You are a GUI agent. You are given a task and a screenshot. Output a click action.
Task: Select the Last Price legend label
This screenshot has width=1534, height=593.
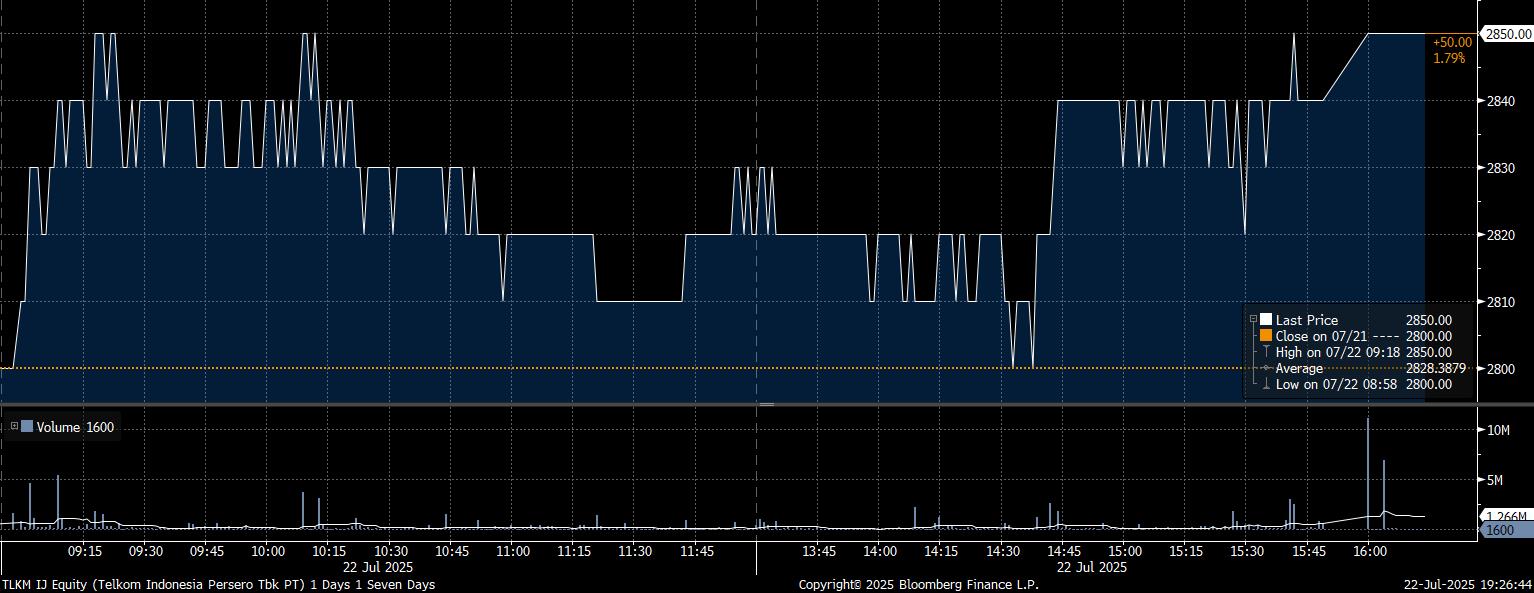point(1306,320)
